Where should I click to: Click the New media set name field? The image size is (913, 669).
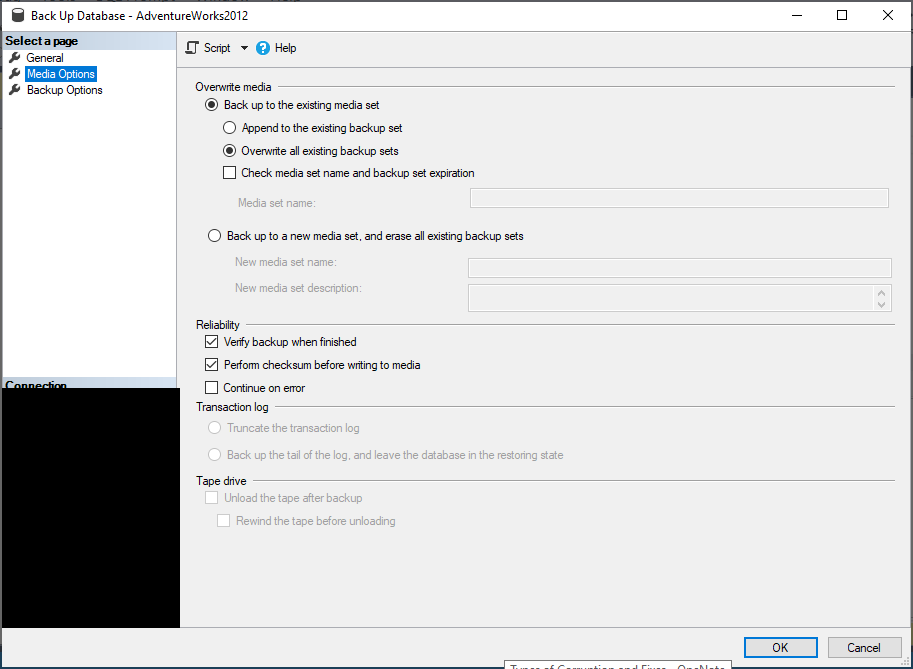click(x=680, y=268)
